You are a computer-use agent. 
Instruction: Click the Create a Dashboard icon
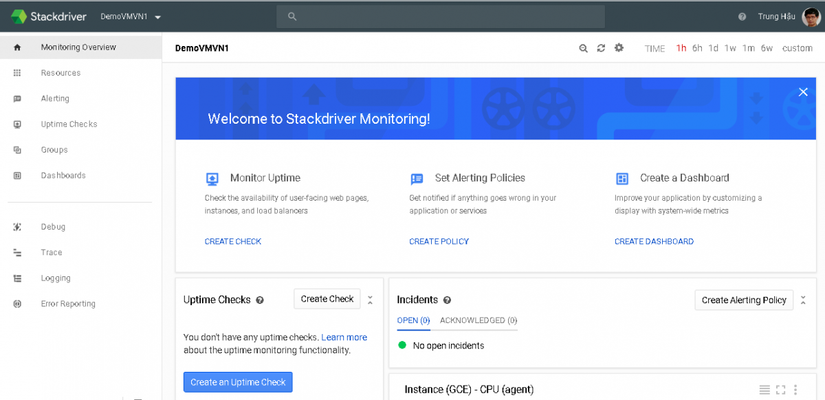click(622, 179)
